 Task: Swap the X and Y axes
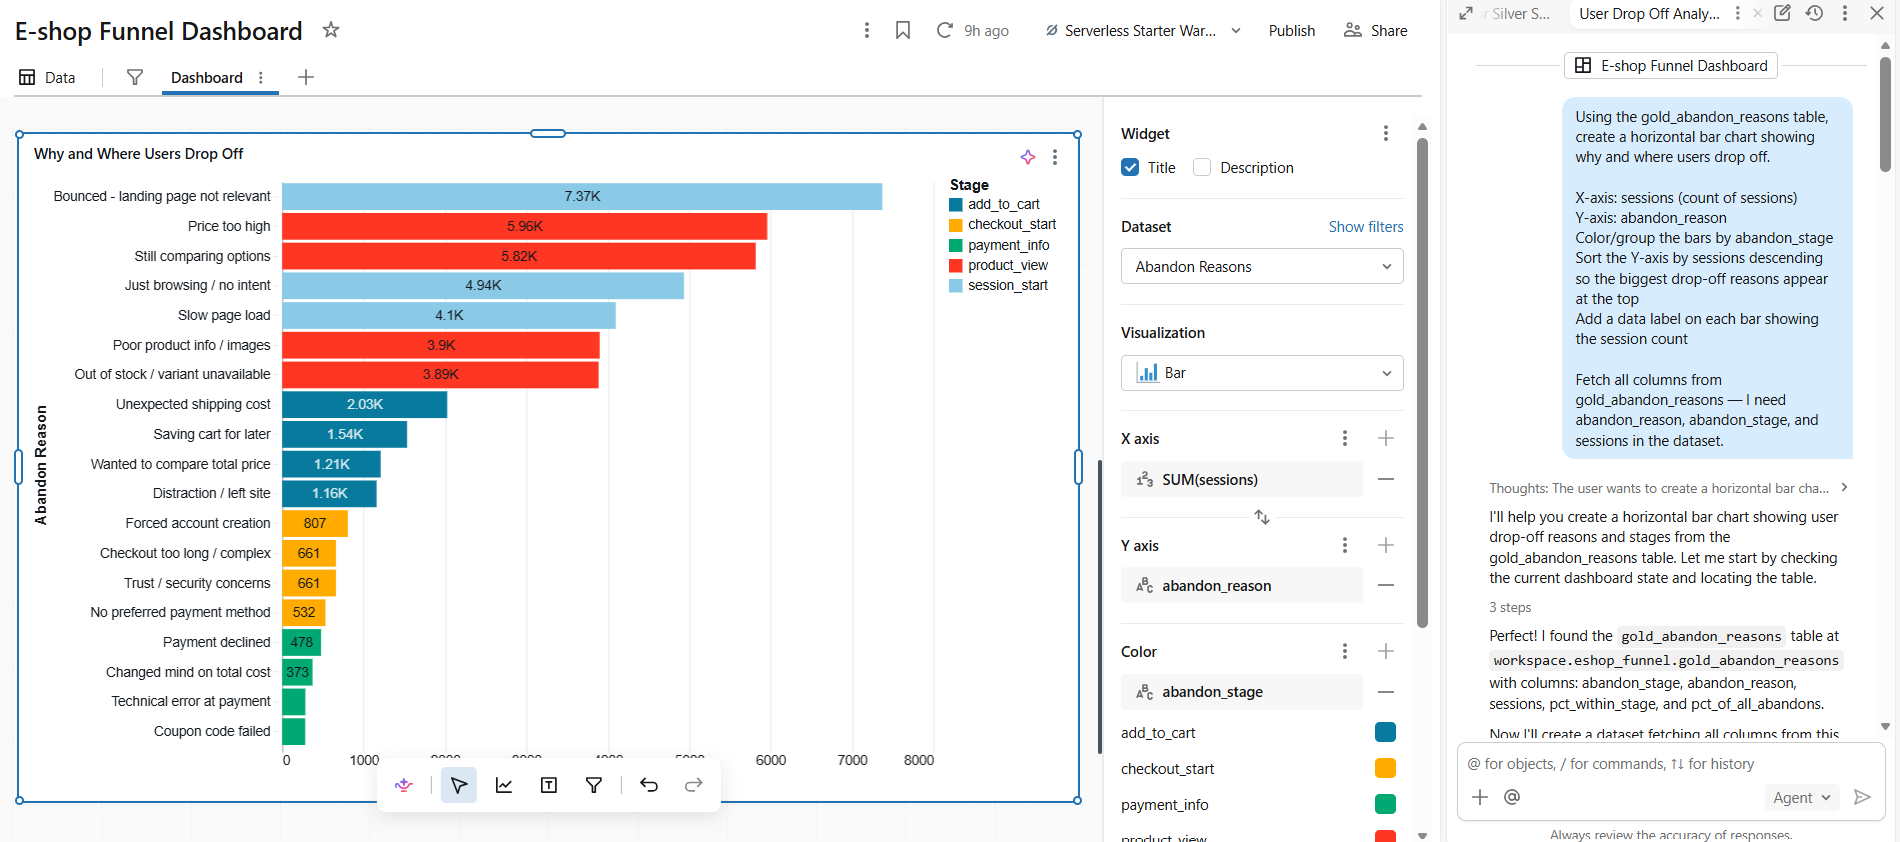pyautogui.click(x=1262, y=517)
